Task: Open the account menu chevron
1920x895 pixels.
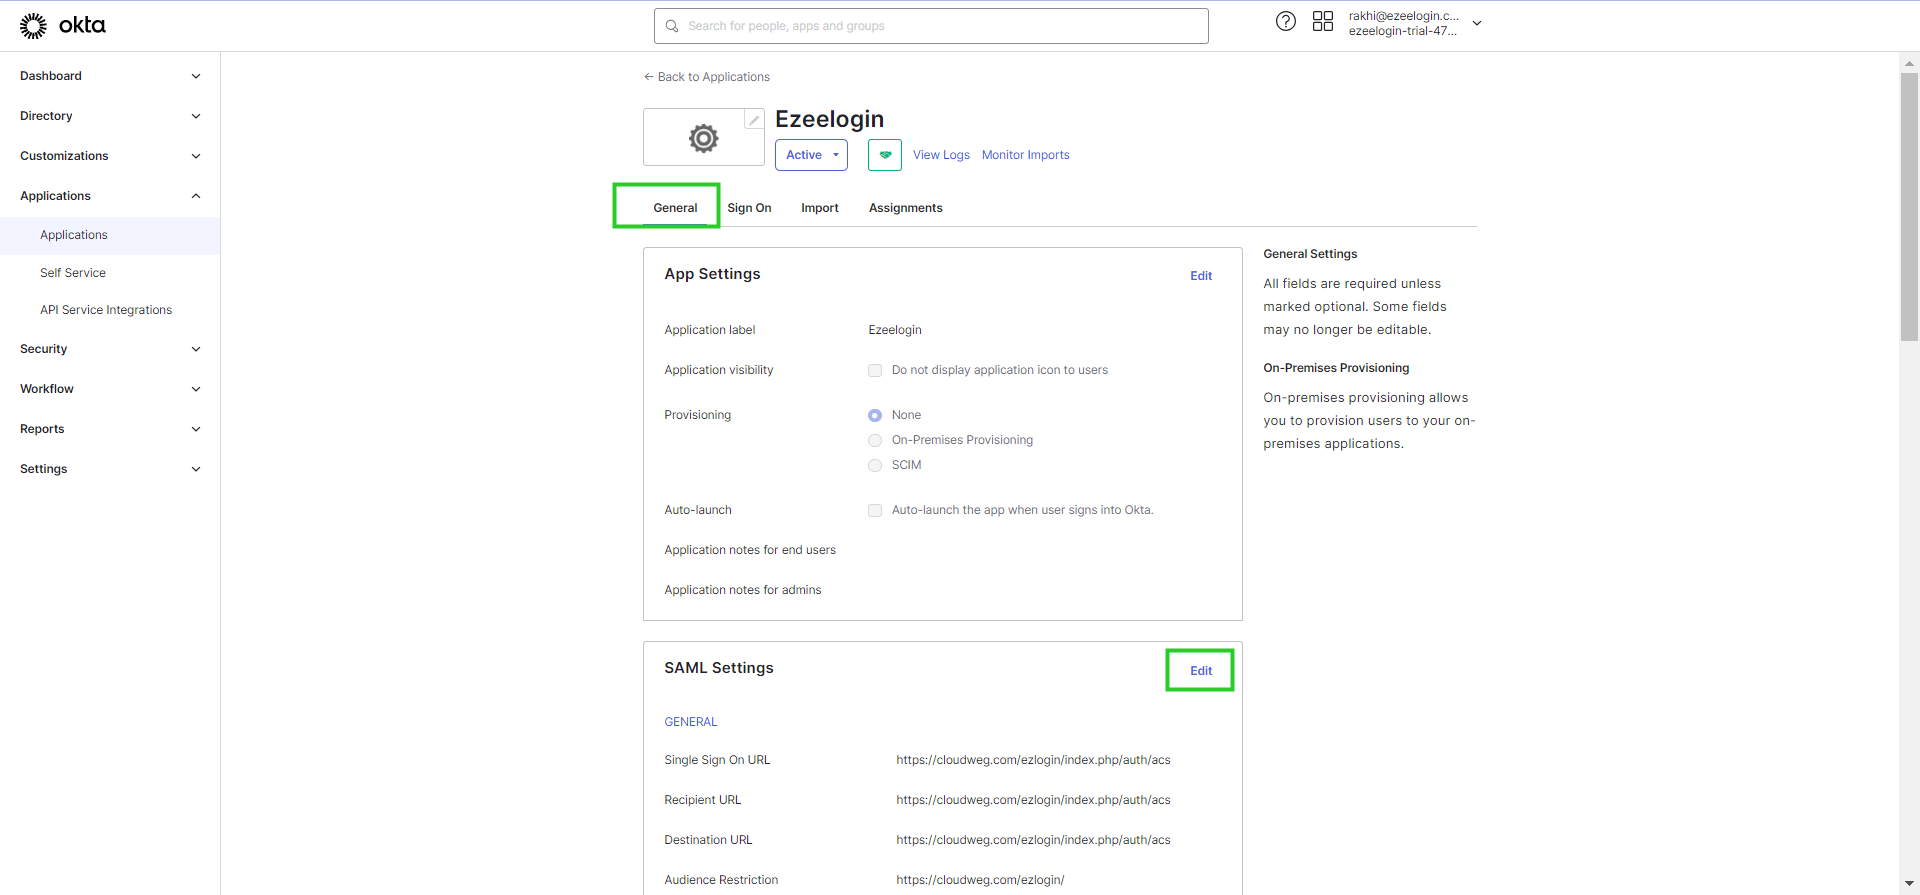Action: [1477, 23]
